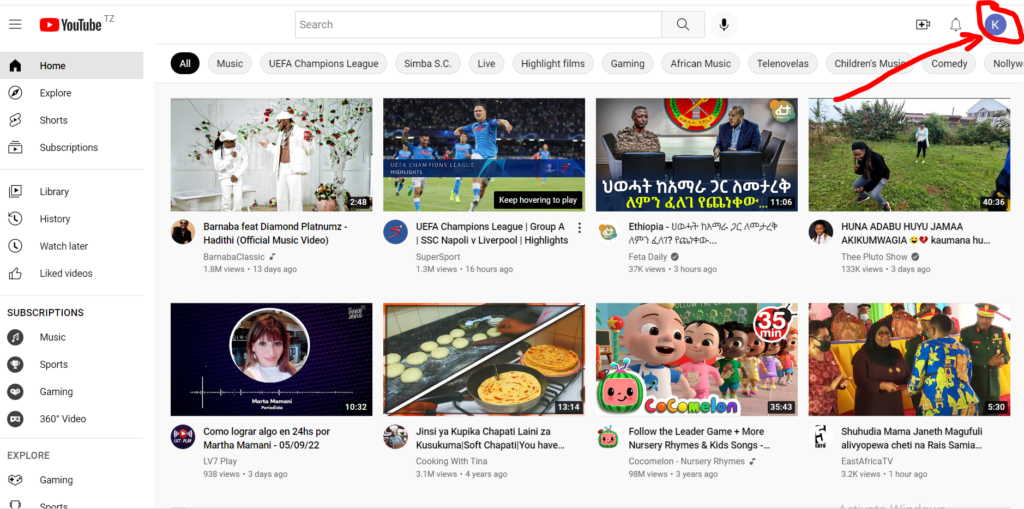Click the Explore compass icon

[15, 93]
